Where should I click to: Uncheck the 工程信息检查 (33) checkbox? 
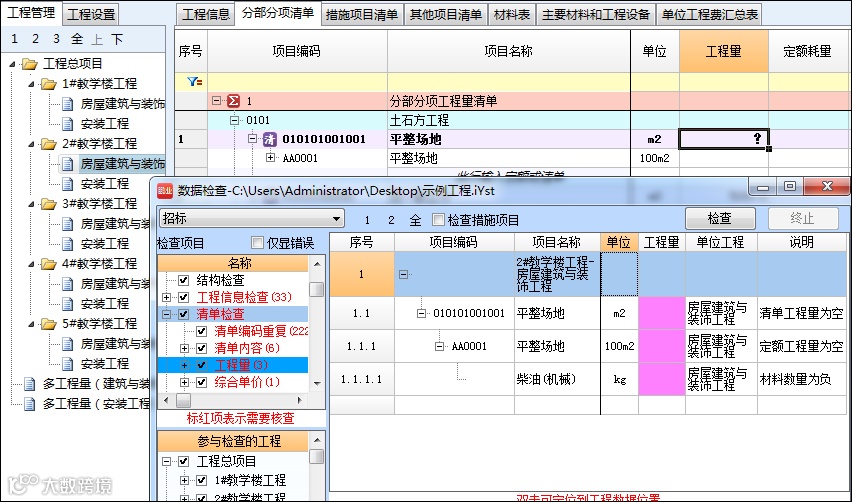tap(184, 297)
